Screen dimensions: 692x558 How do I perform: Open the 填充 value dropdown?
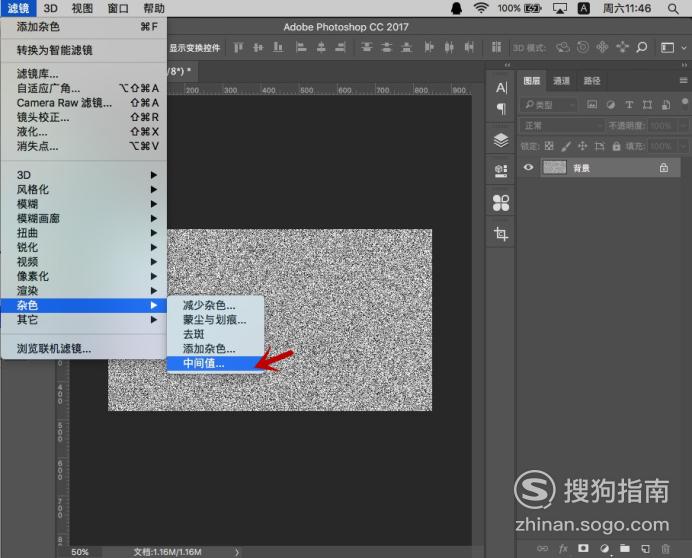coord(684,146)
